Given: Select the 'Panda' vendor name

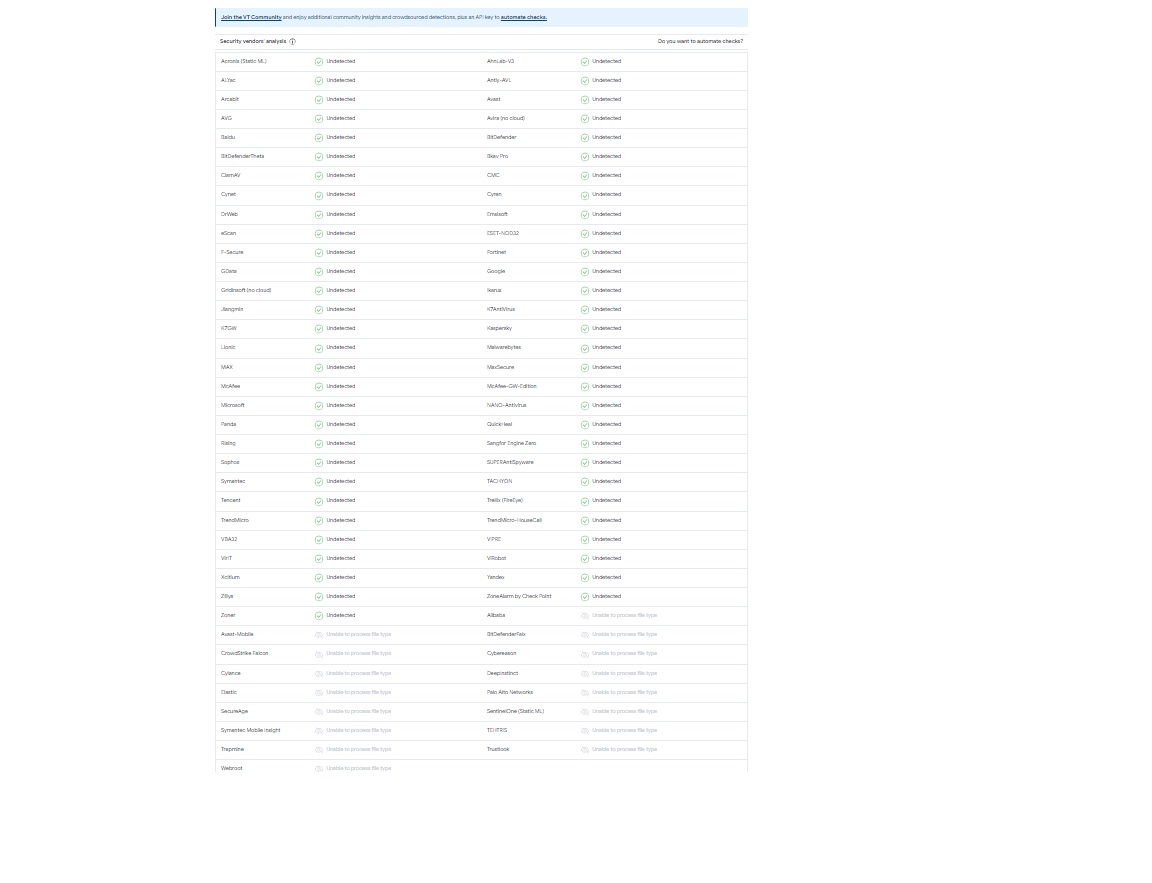Looking at the screenshot, I should [x=228, y=425].
